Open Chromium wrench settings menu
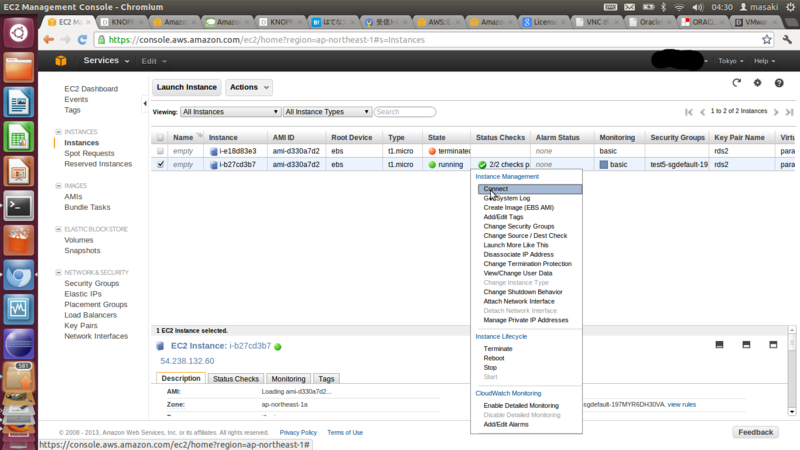Viewport: 800px width, 450px height. (787, 40)
